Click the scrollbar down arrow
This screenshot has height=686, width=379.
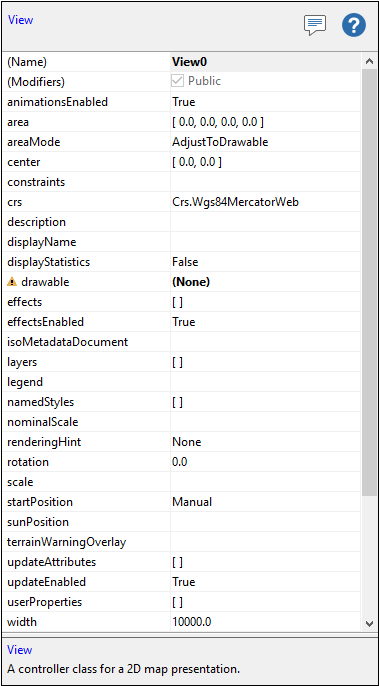pos(369,623)
